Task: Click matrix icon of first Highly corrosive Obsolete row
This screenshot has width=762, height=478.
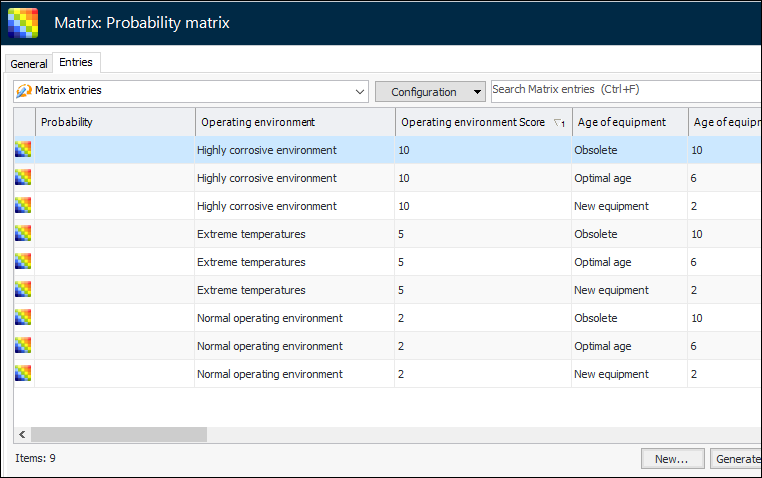Action: tap(23, 150)
